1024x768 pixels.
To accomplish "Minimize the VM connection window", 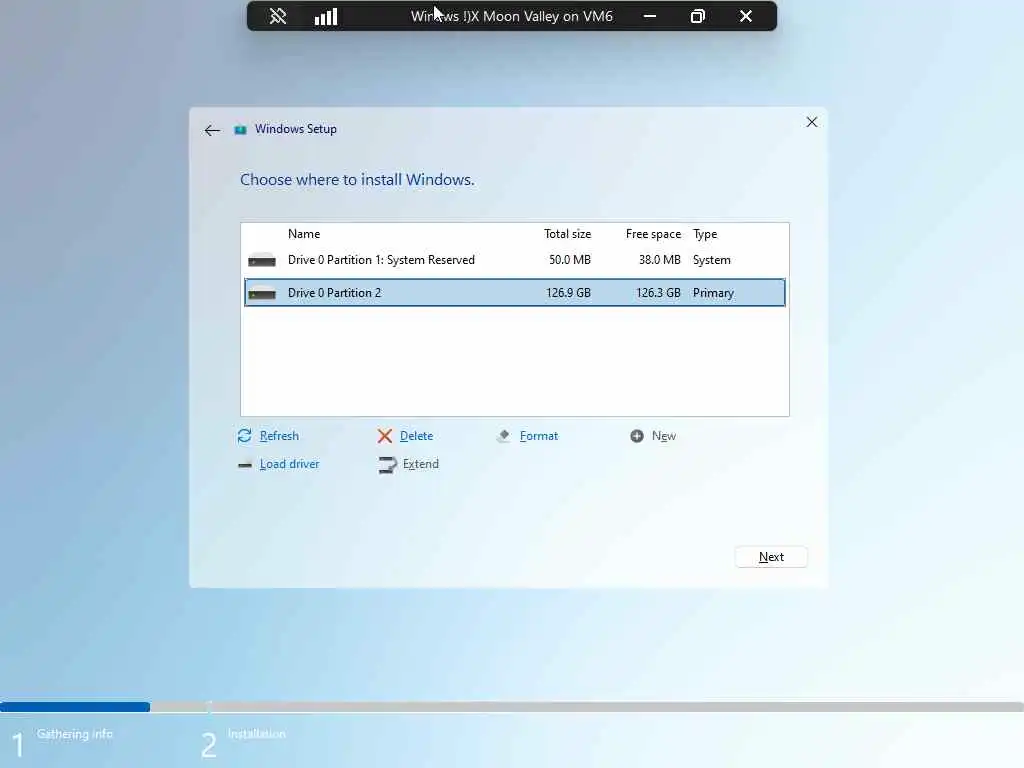I will pyautogui.click(x=650, y=16).
